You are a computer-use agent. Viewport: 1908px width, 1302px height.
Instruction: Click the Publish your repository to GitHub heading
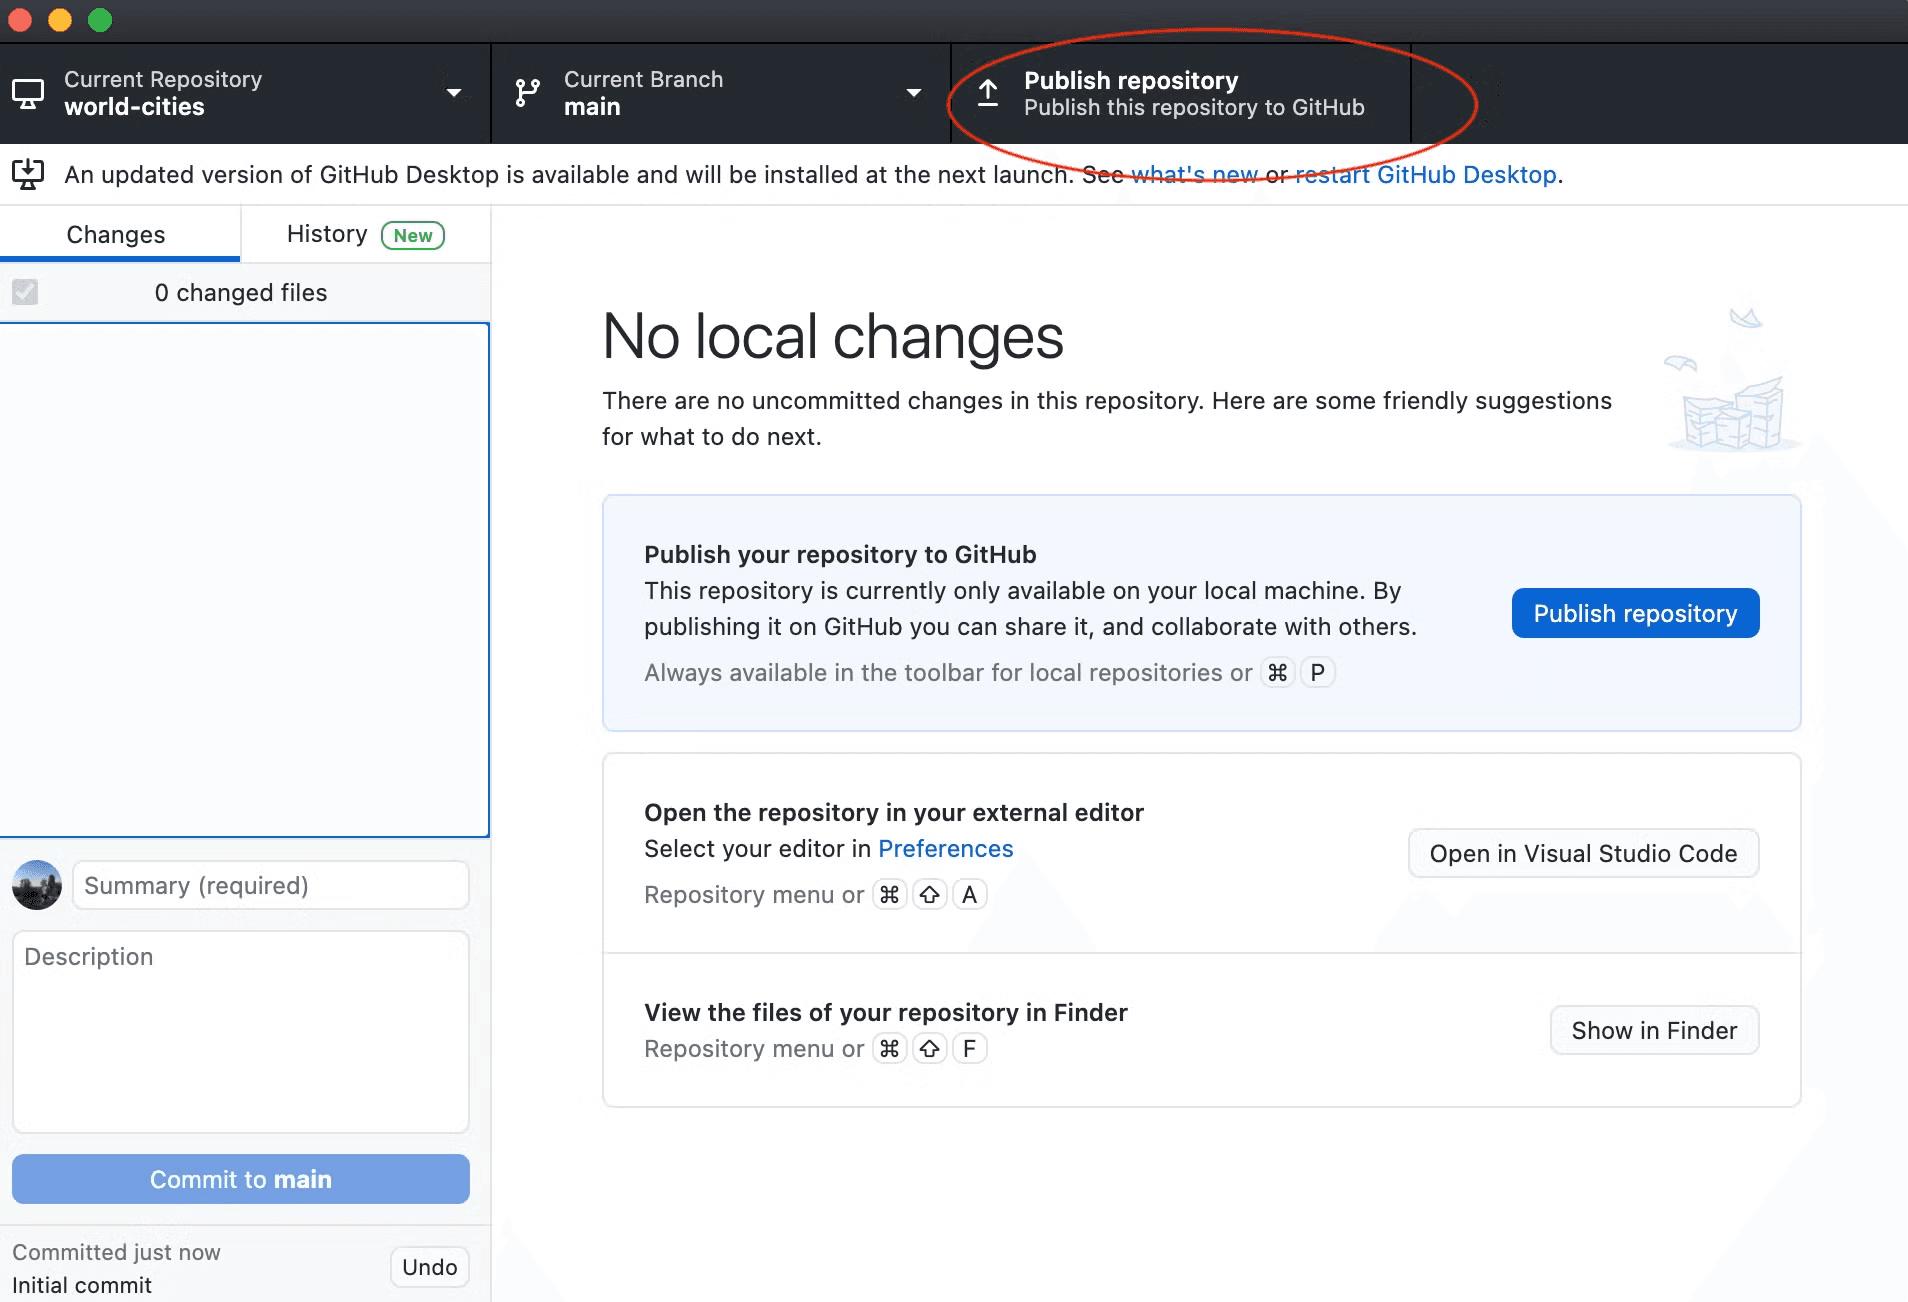840,554
